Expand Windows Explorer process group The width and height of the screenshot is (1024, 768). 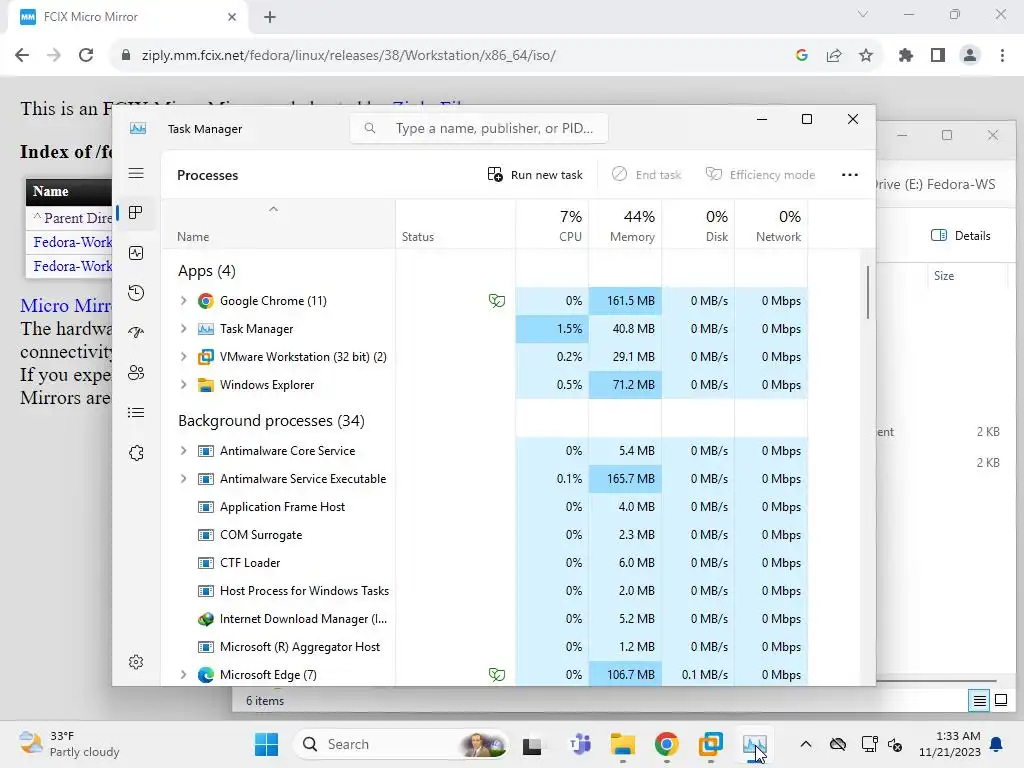pos(184,385)
